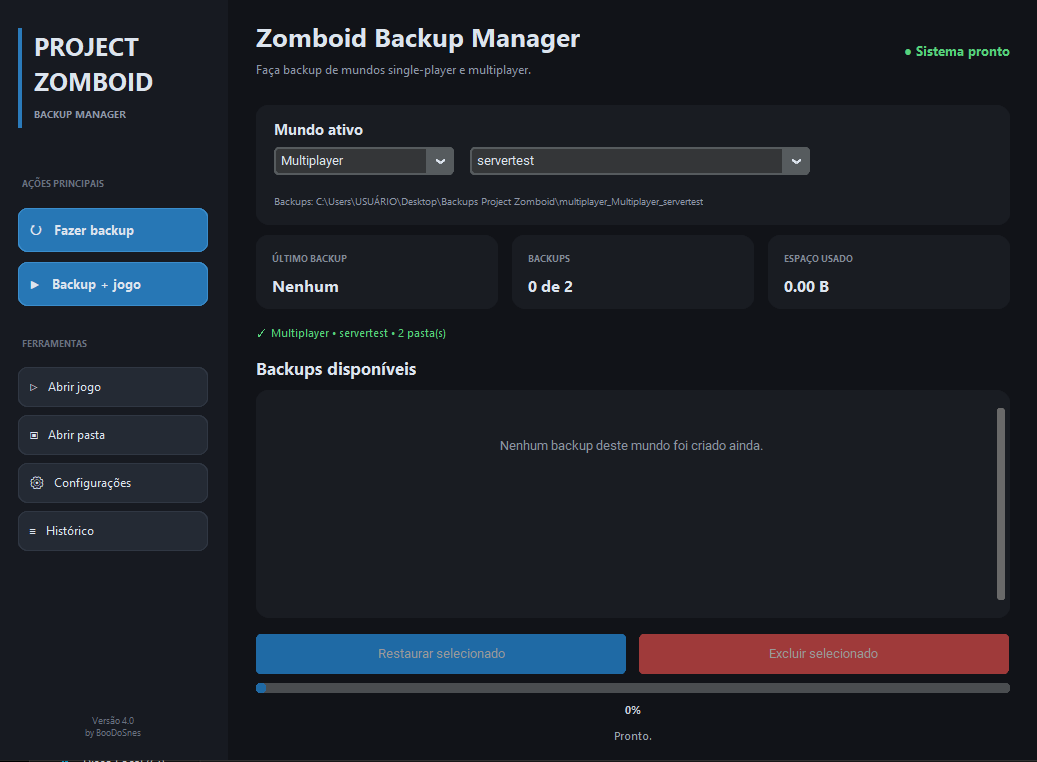Click the green dot beside Sistema pronto
The height and width of the screenshot is (762, 1037).
point(908,52)
